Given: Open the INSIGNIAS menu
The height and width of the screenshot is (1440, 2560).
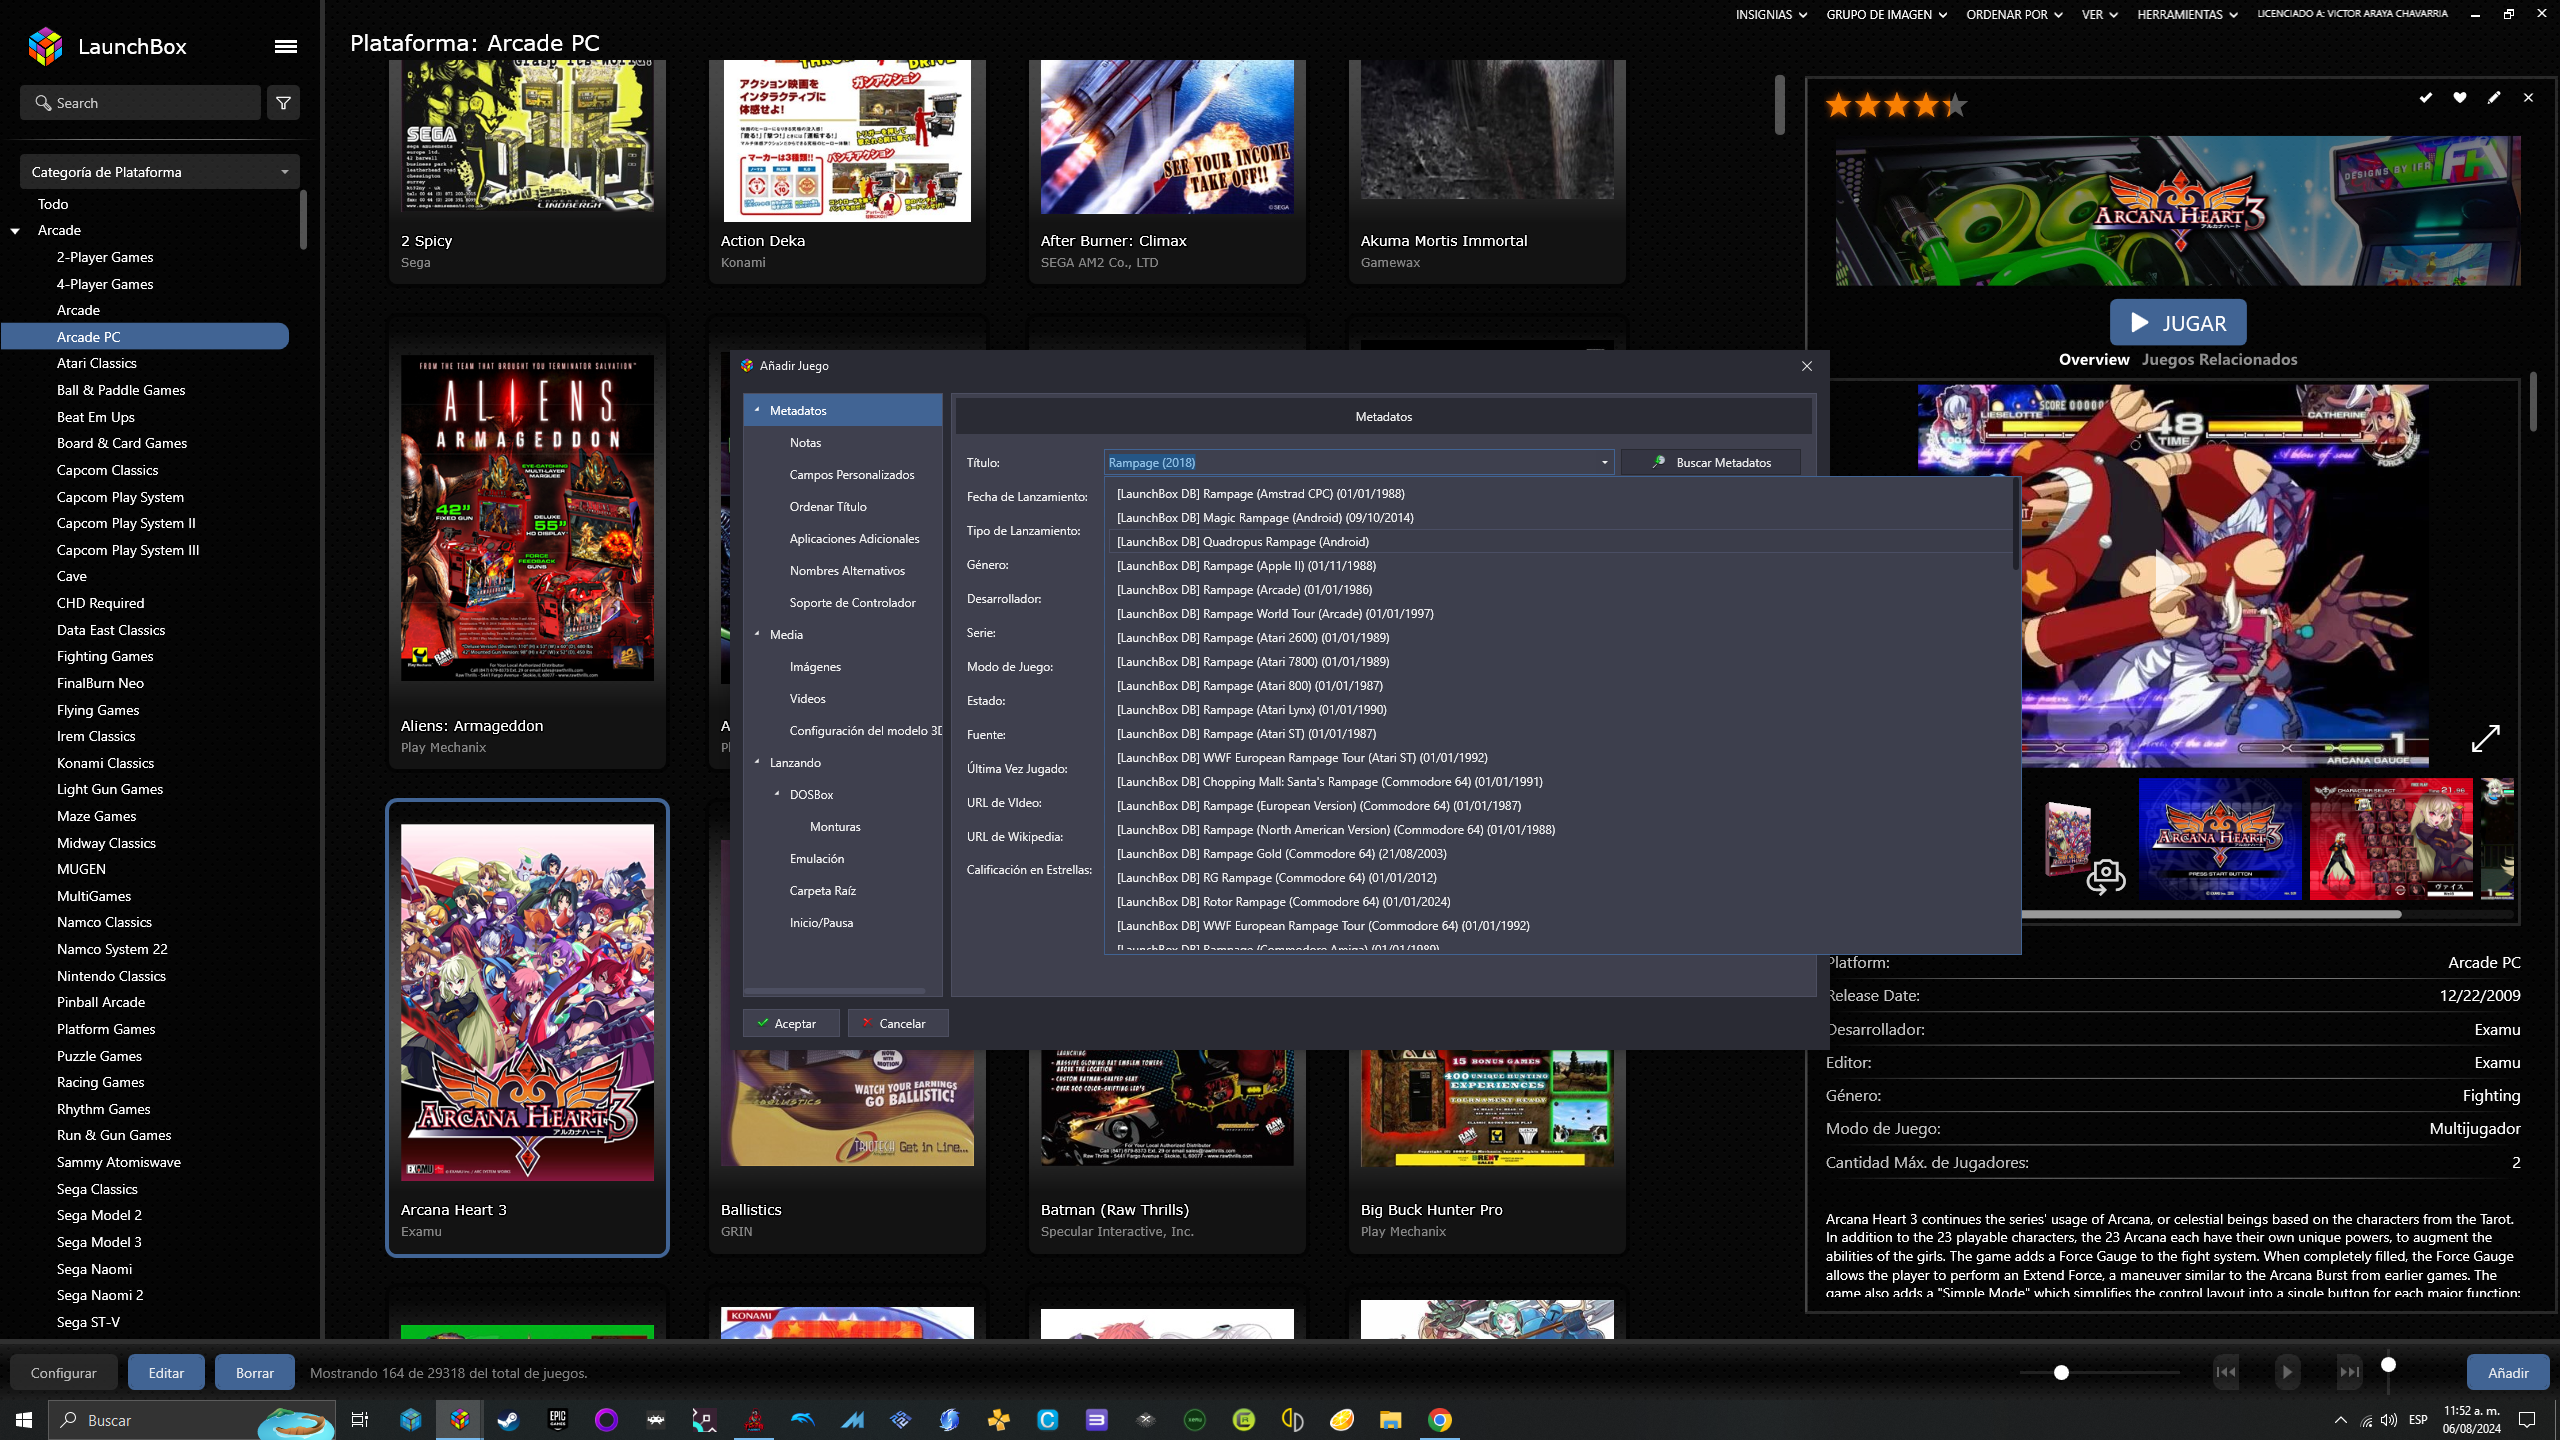Looking at the screenshot, I should pos(1771,14).
